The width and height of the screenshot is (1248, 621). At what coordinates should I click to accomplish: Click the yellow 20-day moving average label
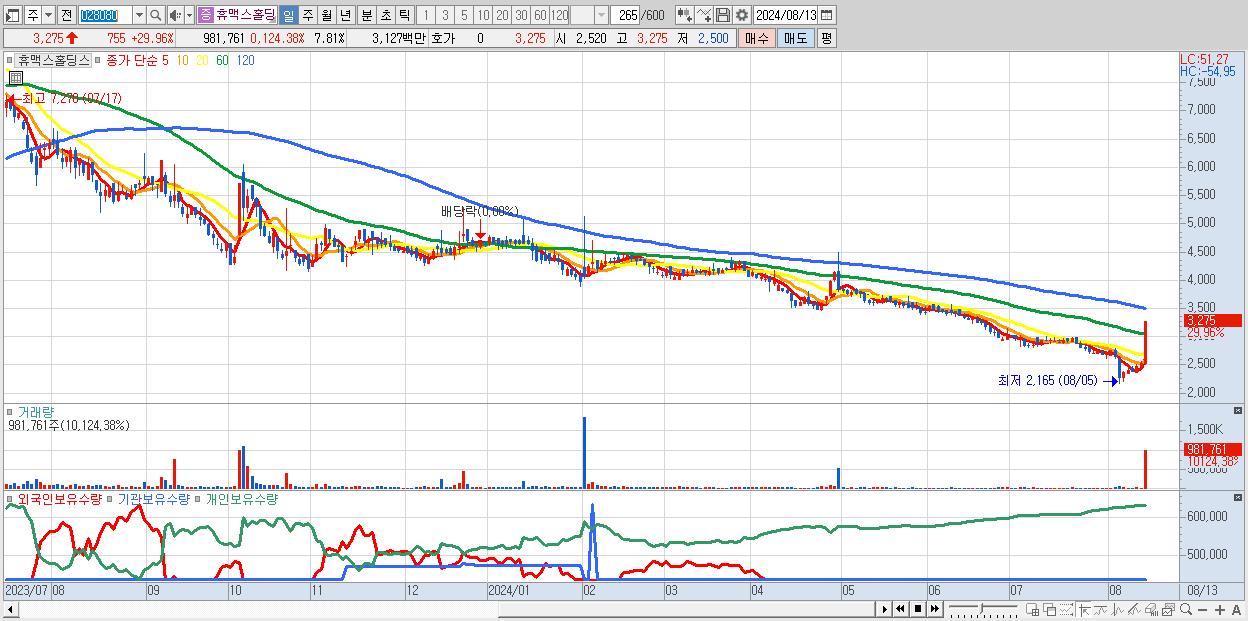(202, 60)
